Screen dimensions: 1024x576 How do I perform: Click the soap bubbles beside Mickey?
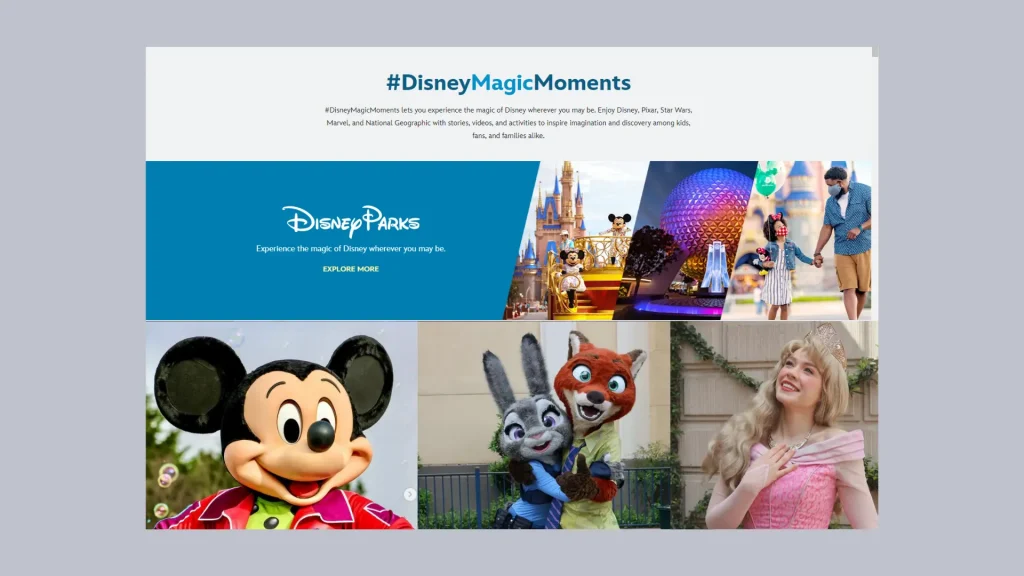coord(165,478)
